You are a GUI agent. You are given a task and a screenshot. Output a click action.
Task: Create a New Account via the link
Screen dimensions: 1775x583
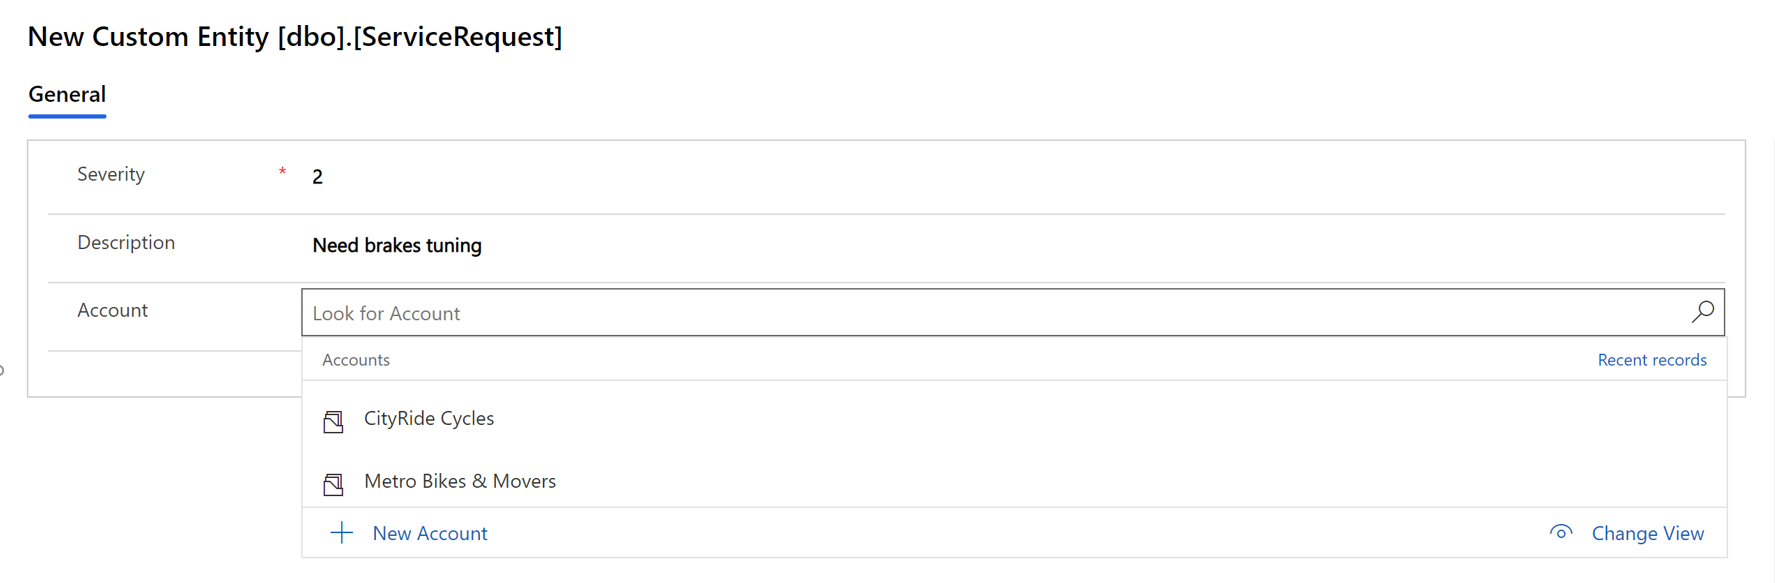click(430, 533)
